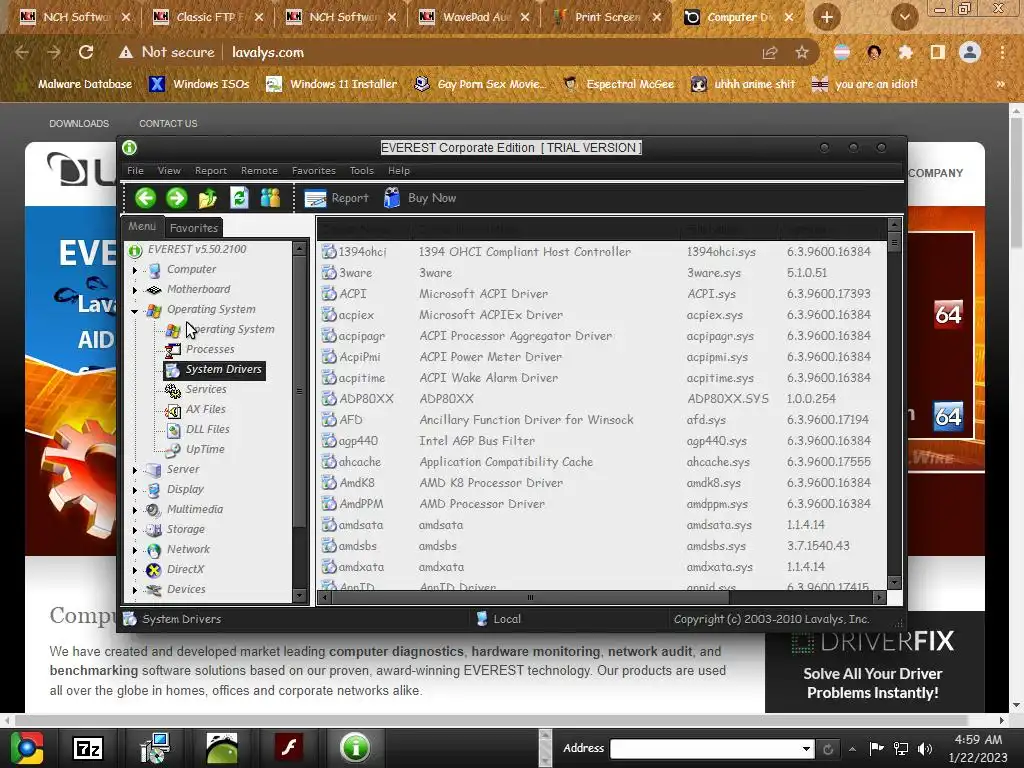
Task: Click the Chrome reload button
Action: tap(86, 52)
